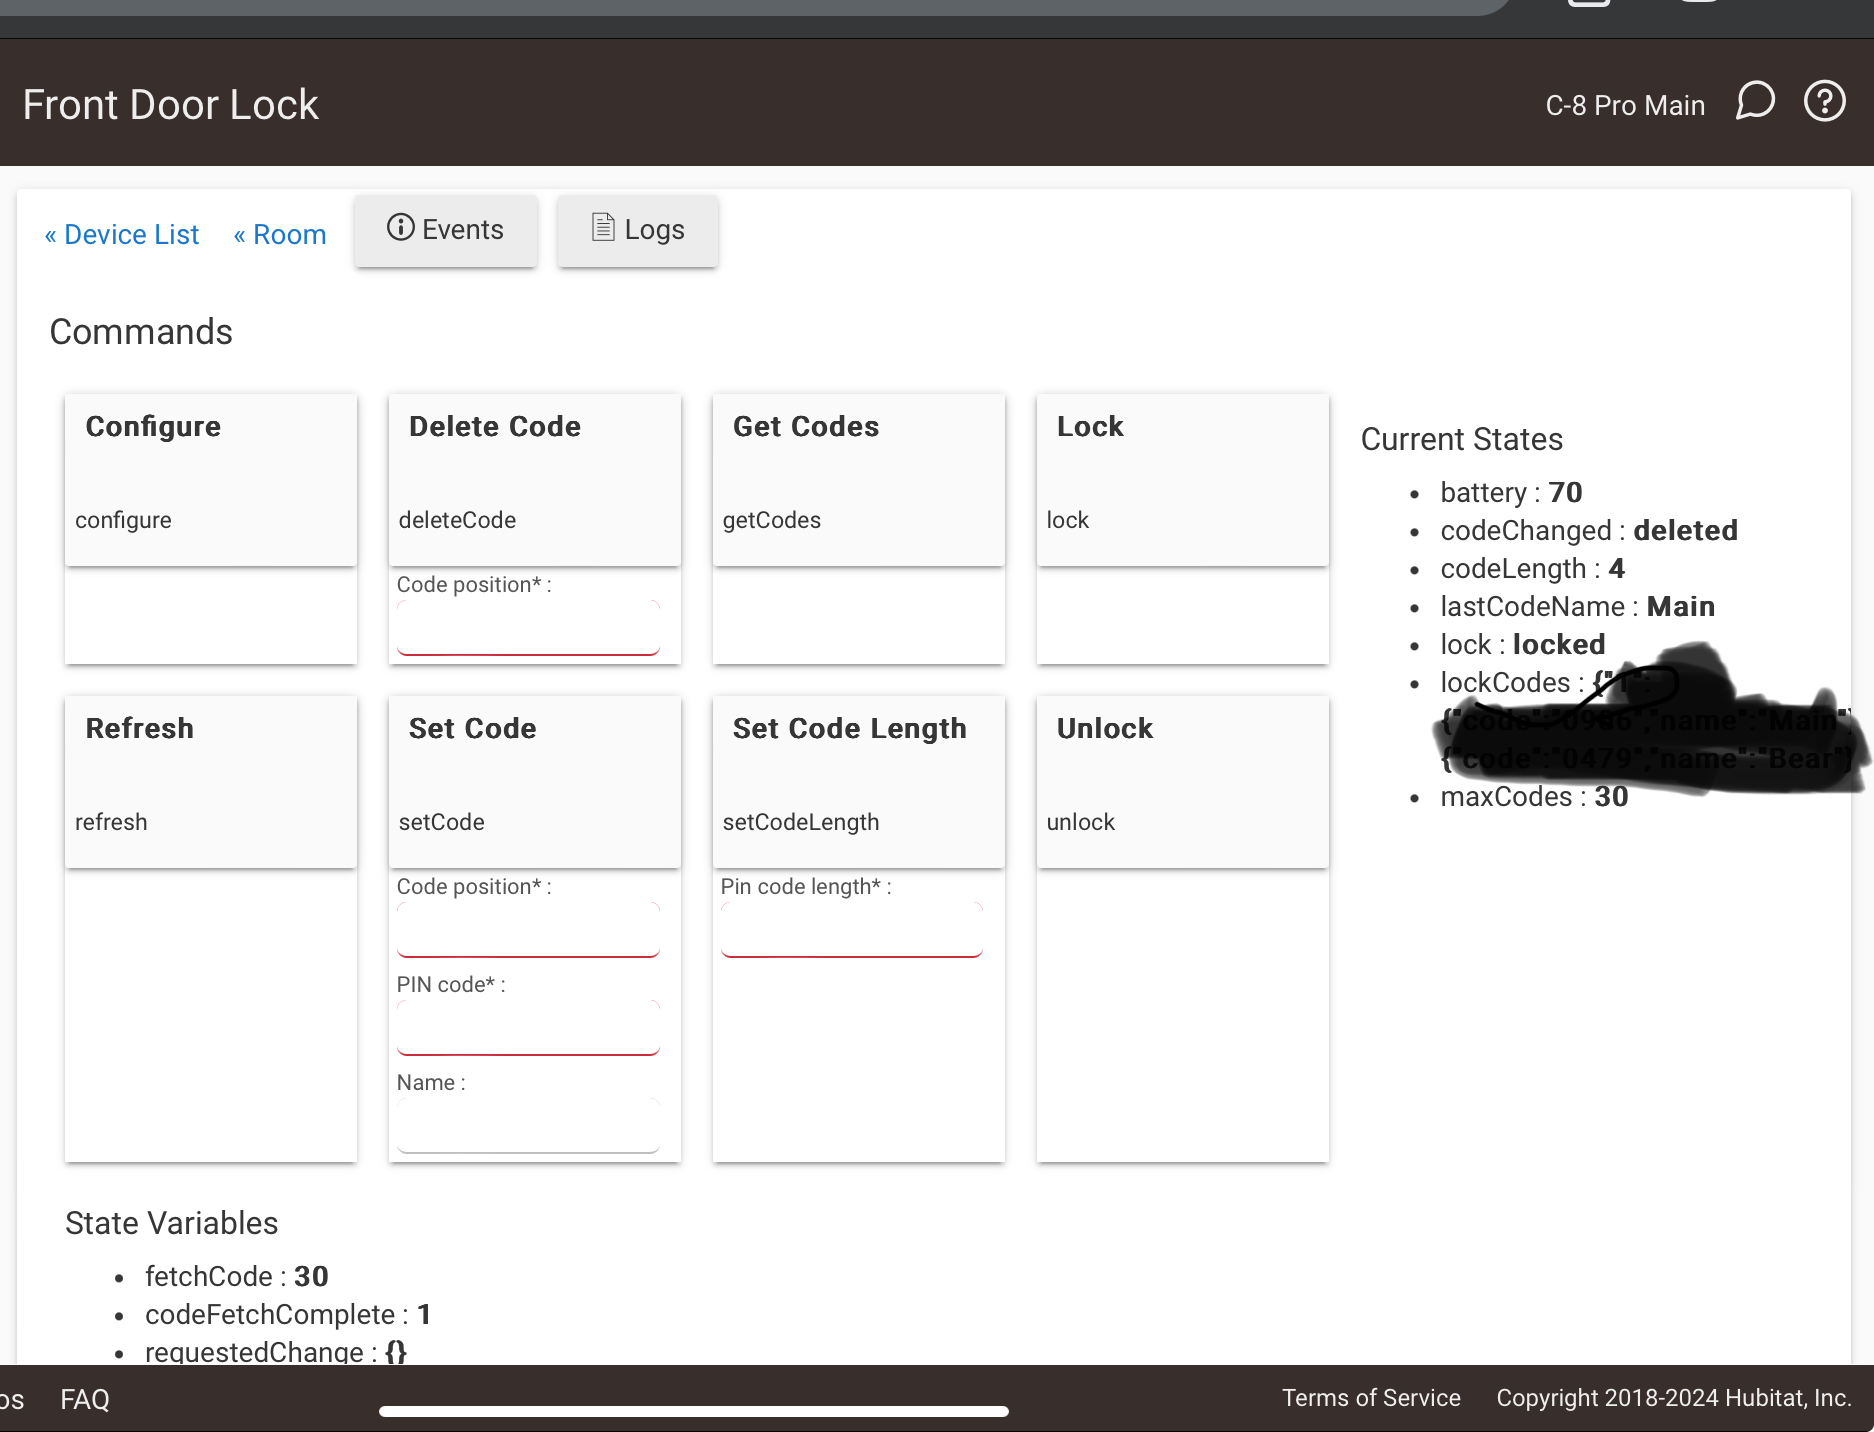Screen dimensions: 1874x1432
Task: Focus the Pin code length field
Action: pyautogui.click(x=852, y=931)
